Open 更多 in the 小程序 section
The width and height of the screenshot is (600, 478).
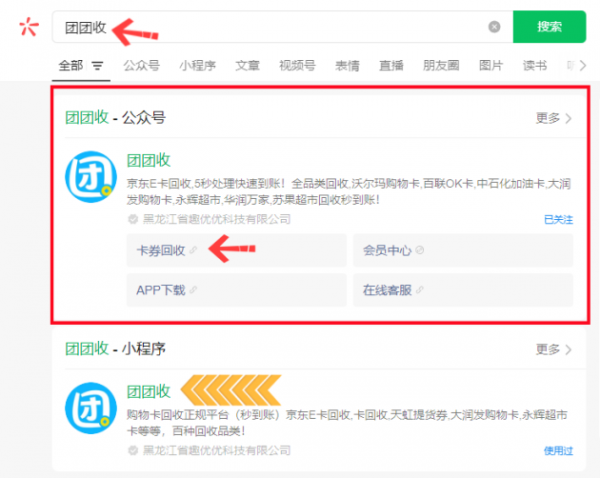tap(553, 349)
